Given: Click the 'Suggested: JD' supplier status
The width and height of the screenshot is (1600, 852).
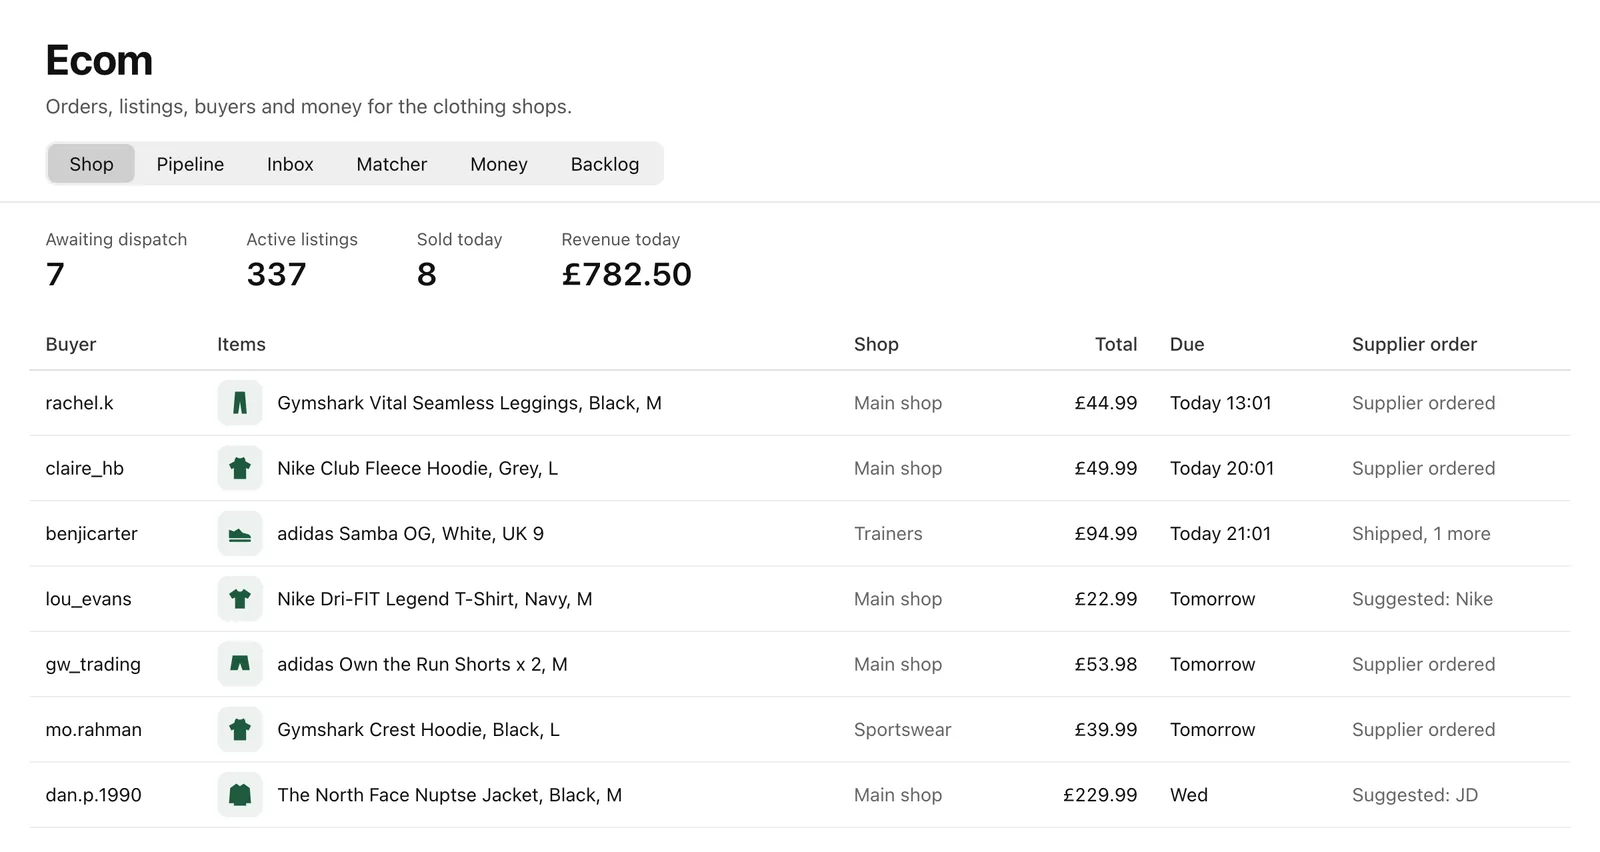Looking at the screenshot, I should (x=1415, y=795).
